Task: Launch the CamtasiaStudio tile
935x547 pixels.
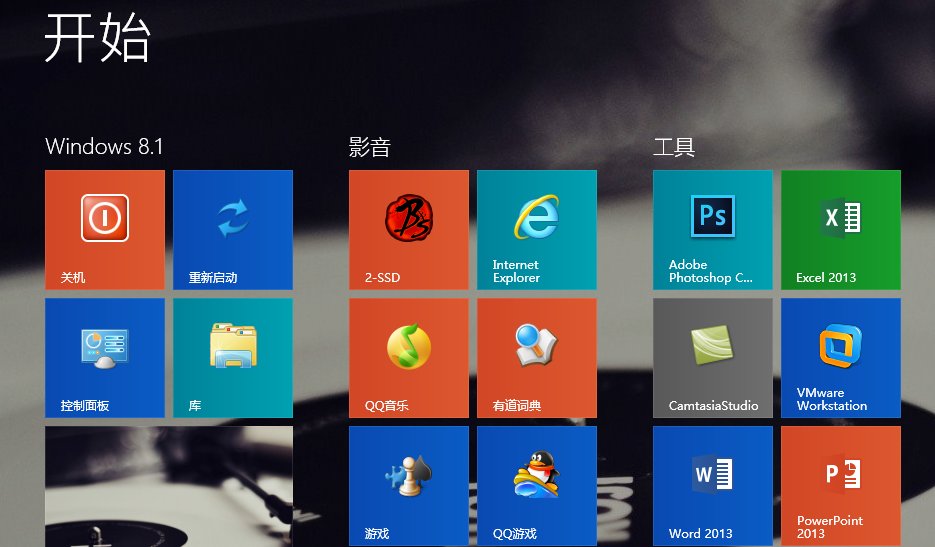Action: click(x=713, y=358)
